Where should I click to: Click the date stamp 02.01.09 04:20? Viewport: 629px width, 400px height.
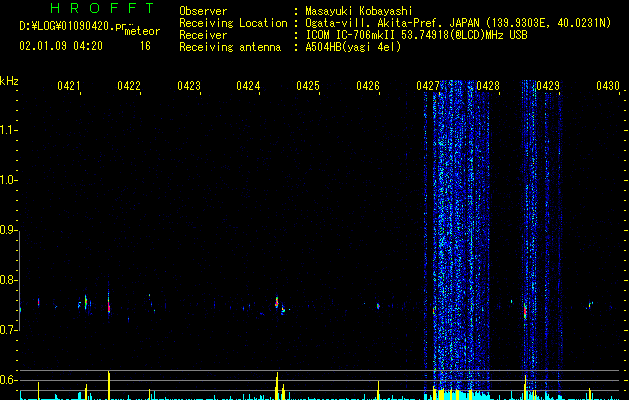(x=61, y=46)
